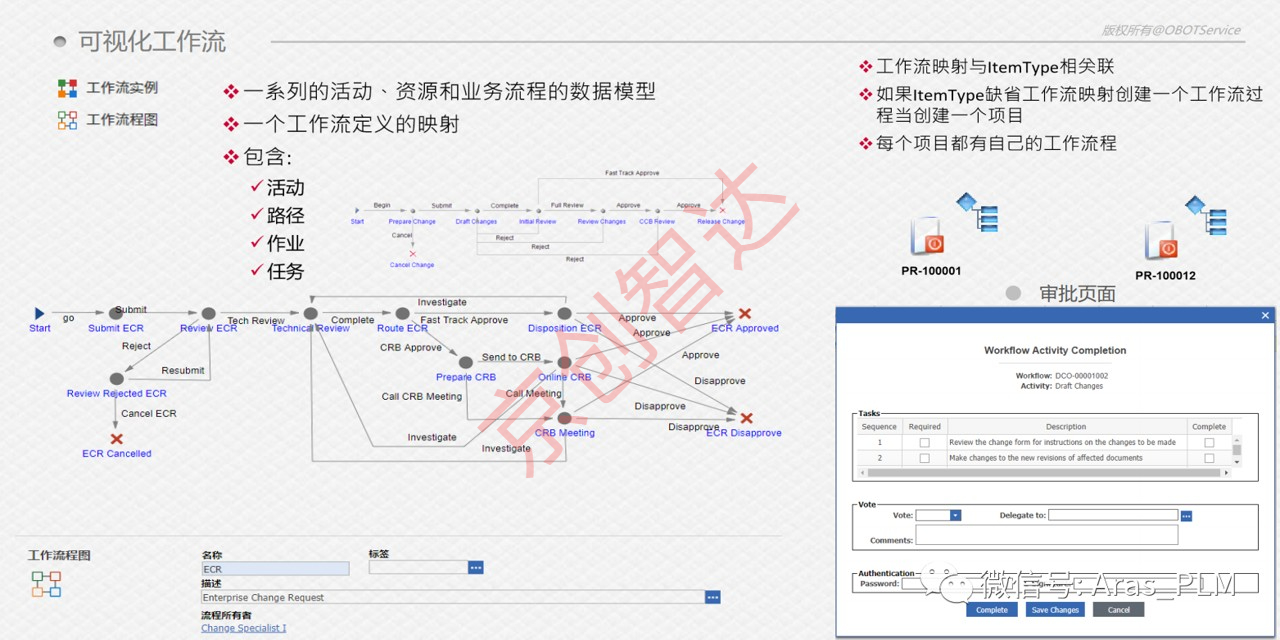The image size is (1280, 640).
Task: Select the PR-100012 document icon
Action: [x=1161, y=241]
